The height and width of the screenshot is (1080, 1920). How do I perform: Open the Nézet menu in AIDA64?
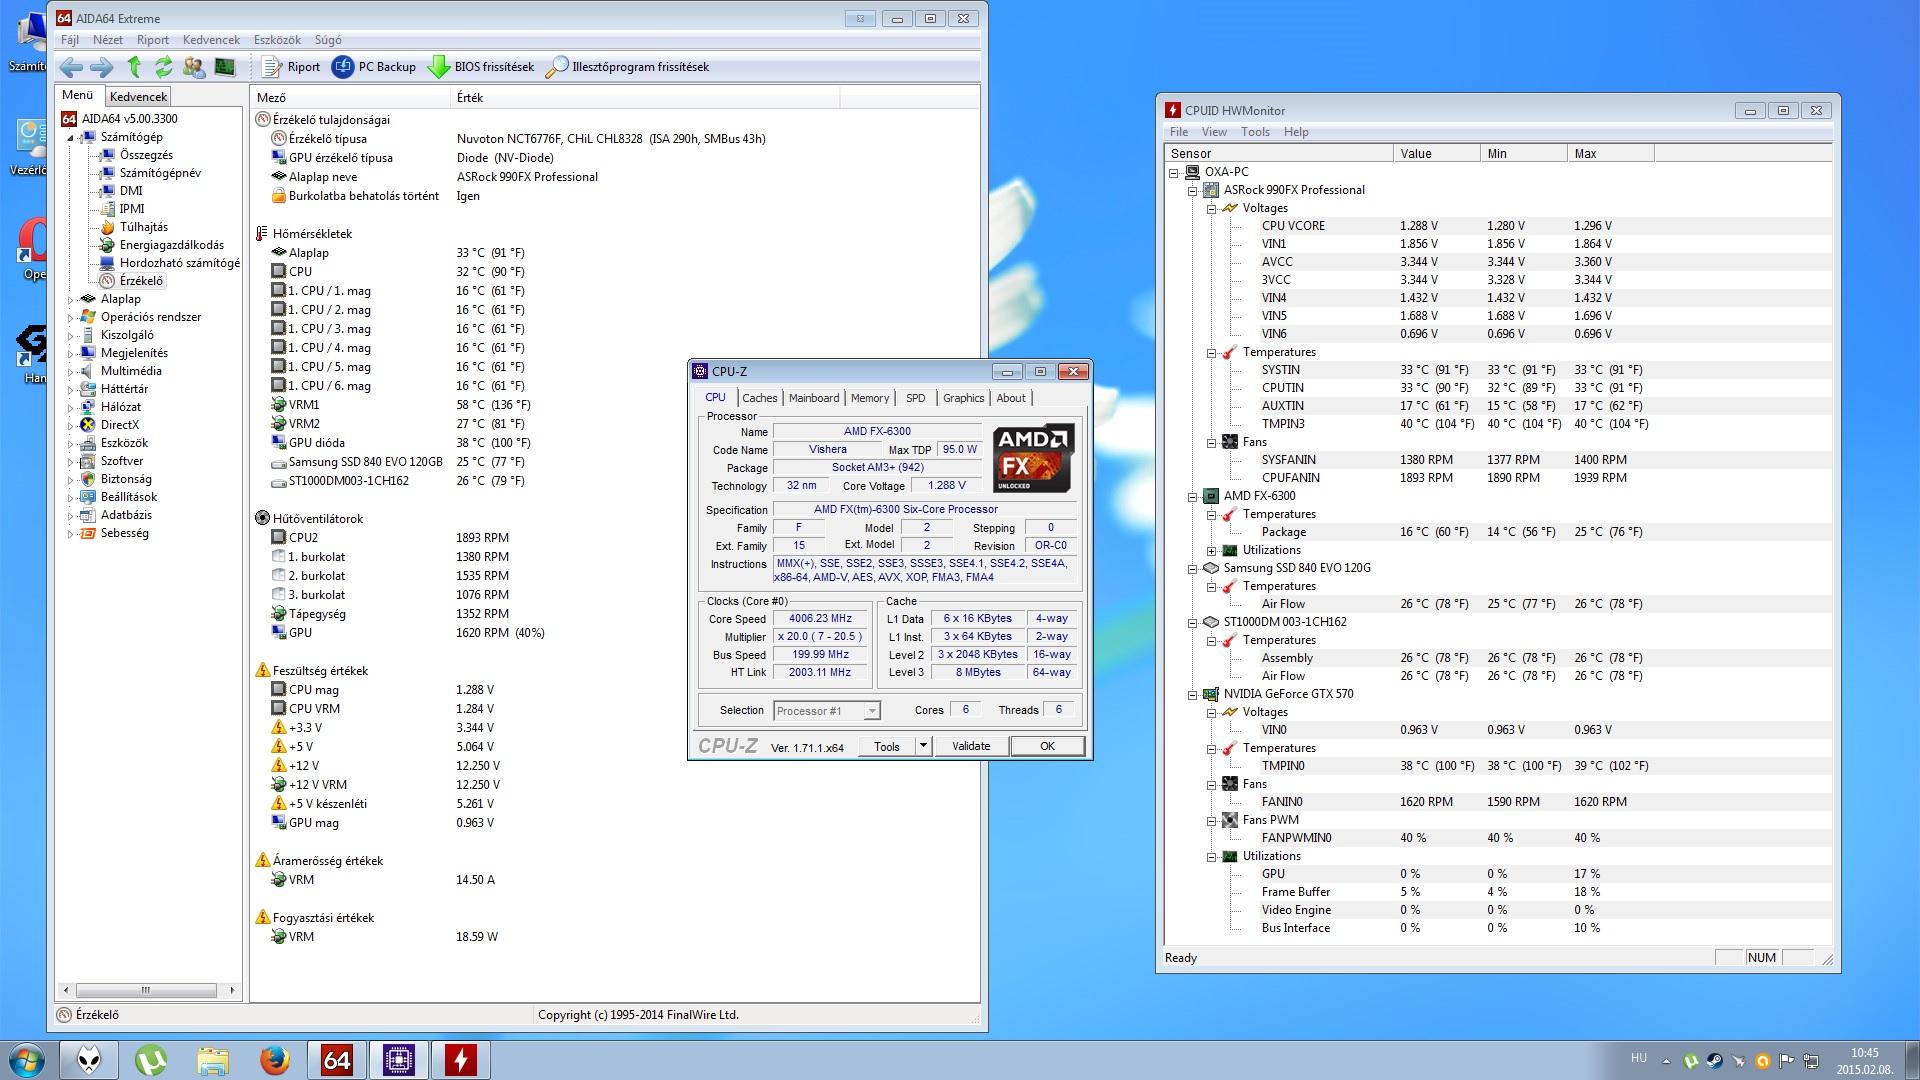[x=108, y=40]
